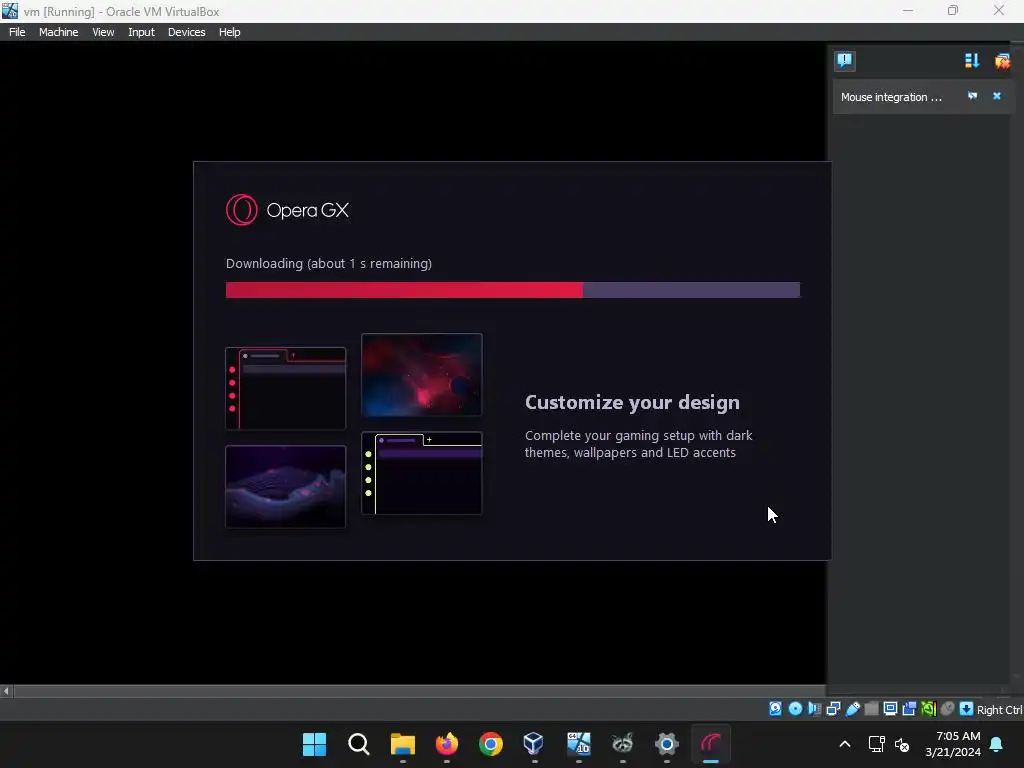Click the purple landscape wallpaper thumbnail
Screen dimensions: 1024x768
point(285,487)
